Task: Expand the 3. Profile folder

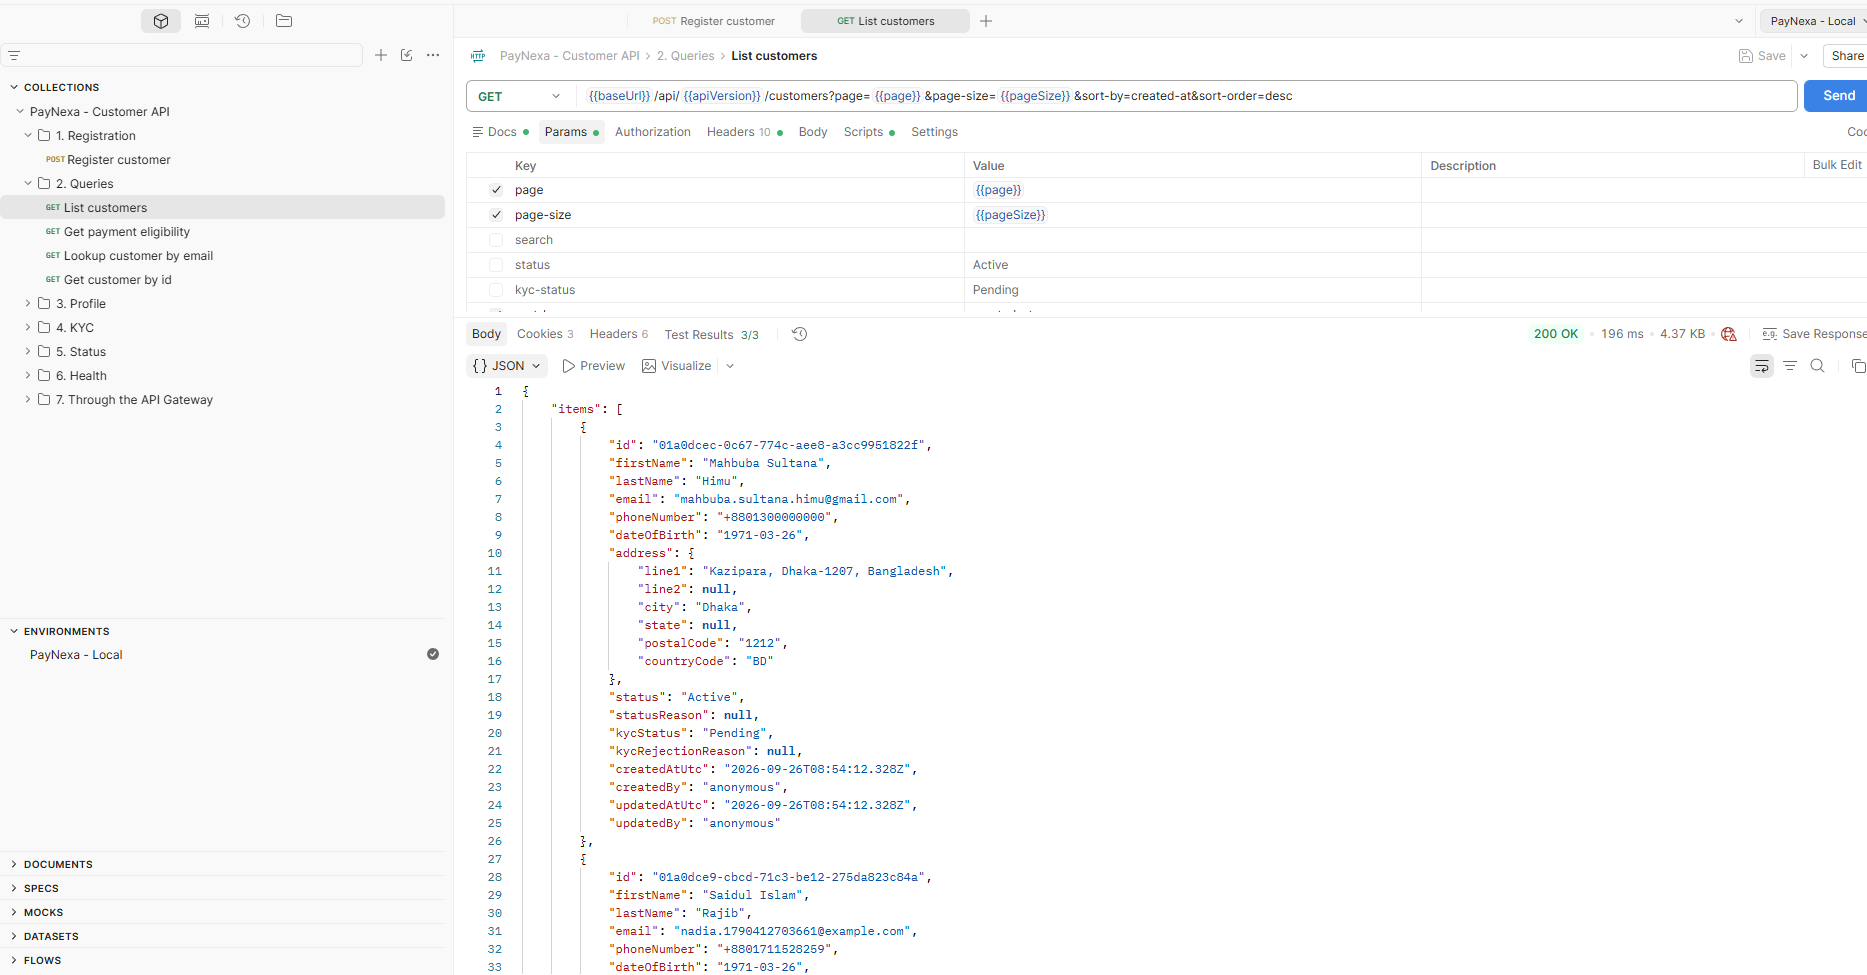Action: [x=28, y=304]
